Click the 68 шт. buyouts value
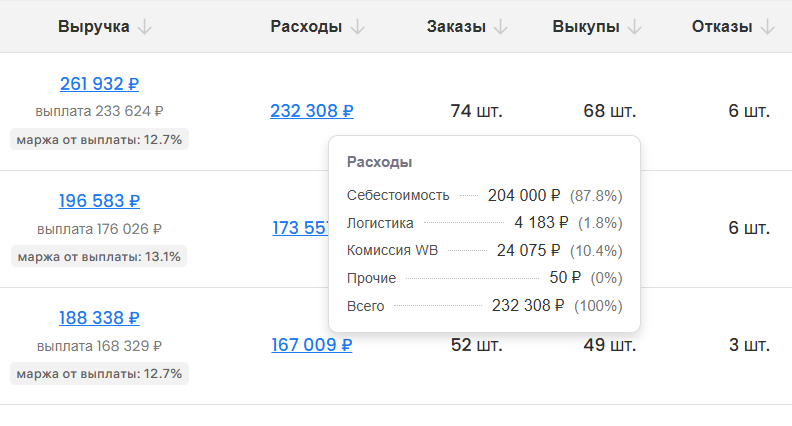 610,111
